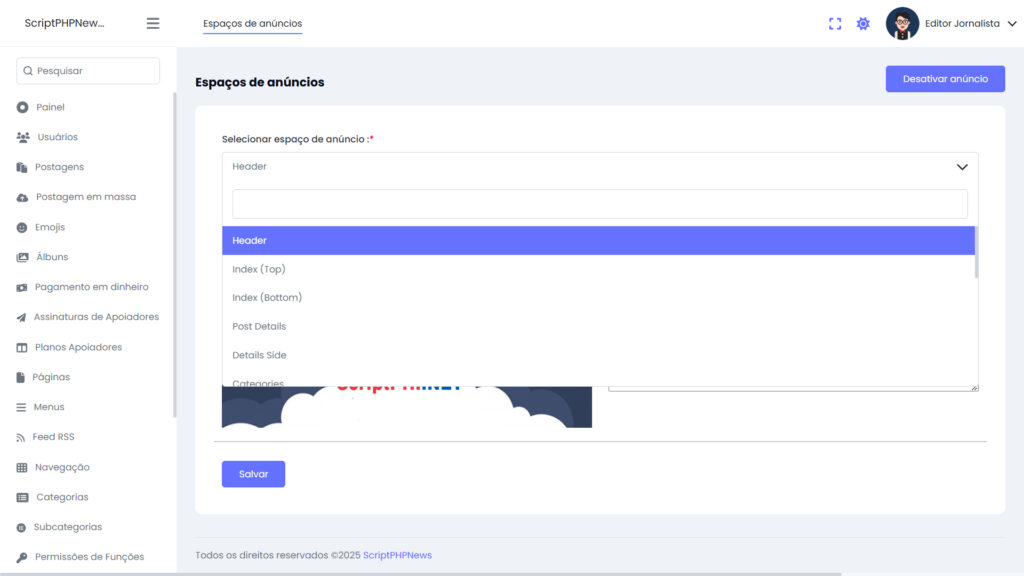Open Postagem em massa cloud icon
Image resolution: width=1024 pixels, height=576 pixels.
[22, 197]
